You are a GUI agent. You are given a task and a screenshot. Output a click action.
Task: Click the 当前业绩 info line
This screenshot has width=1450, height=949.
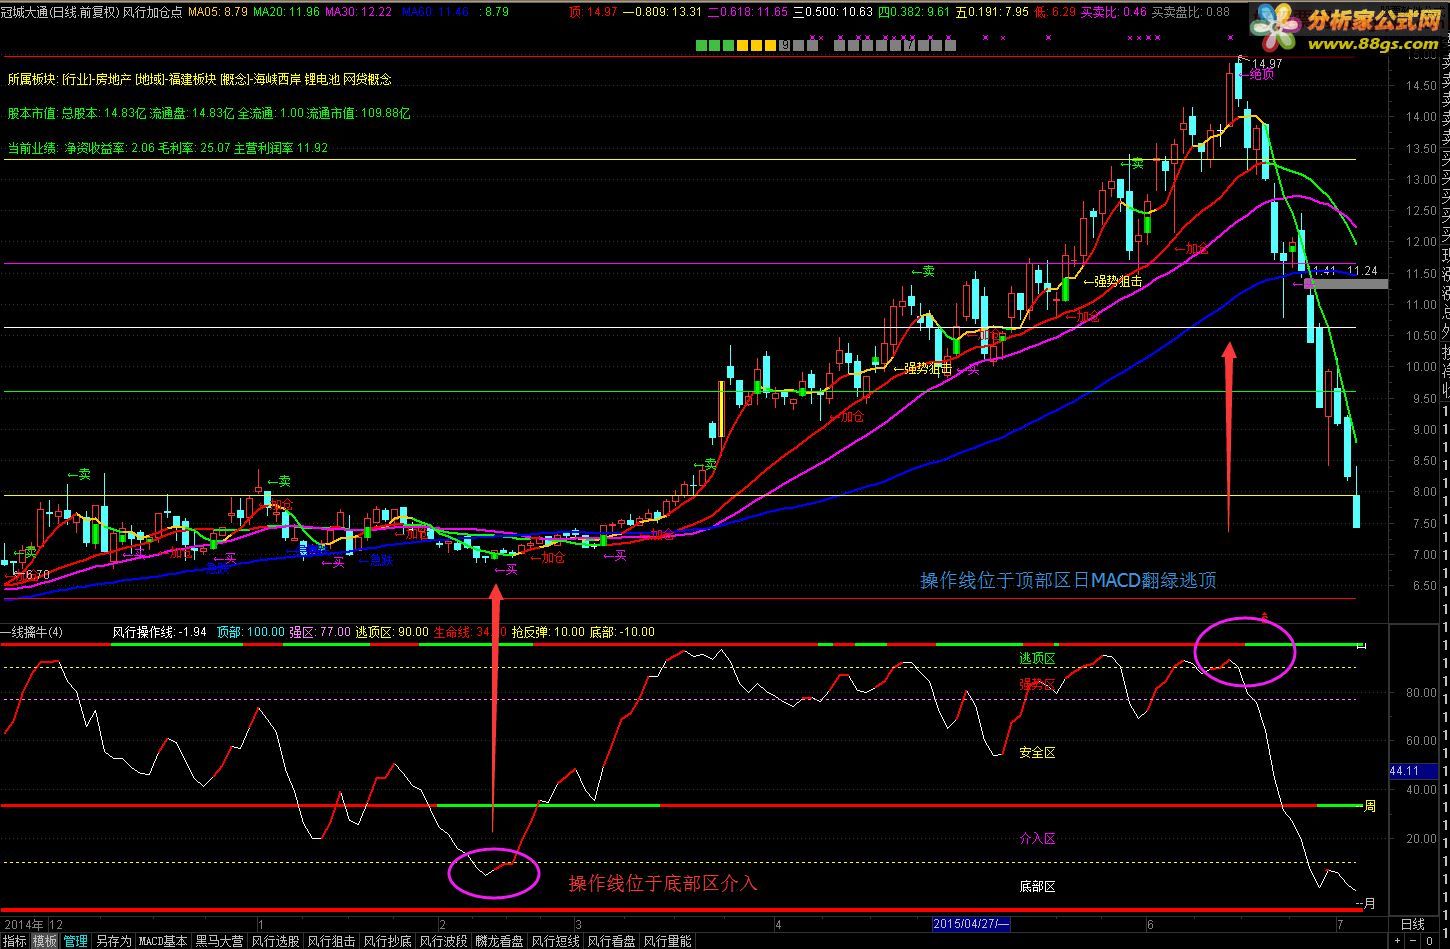(x=167, y=147)
